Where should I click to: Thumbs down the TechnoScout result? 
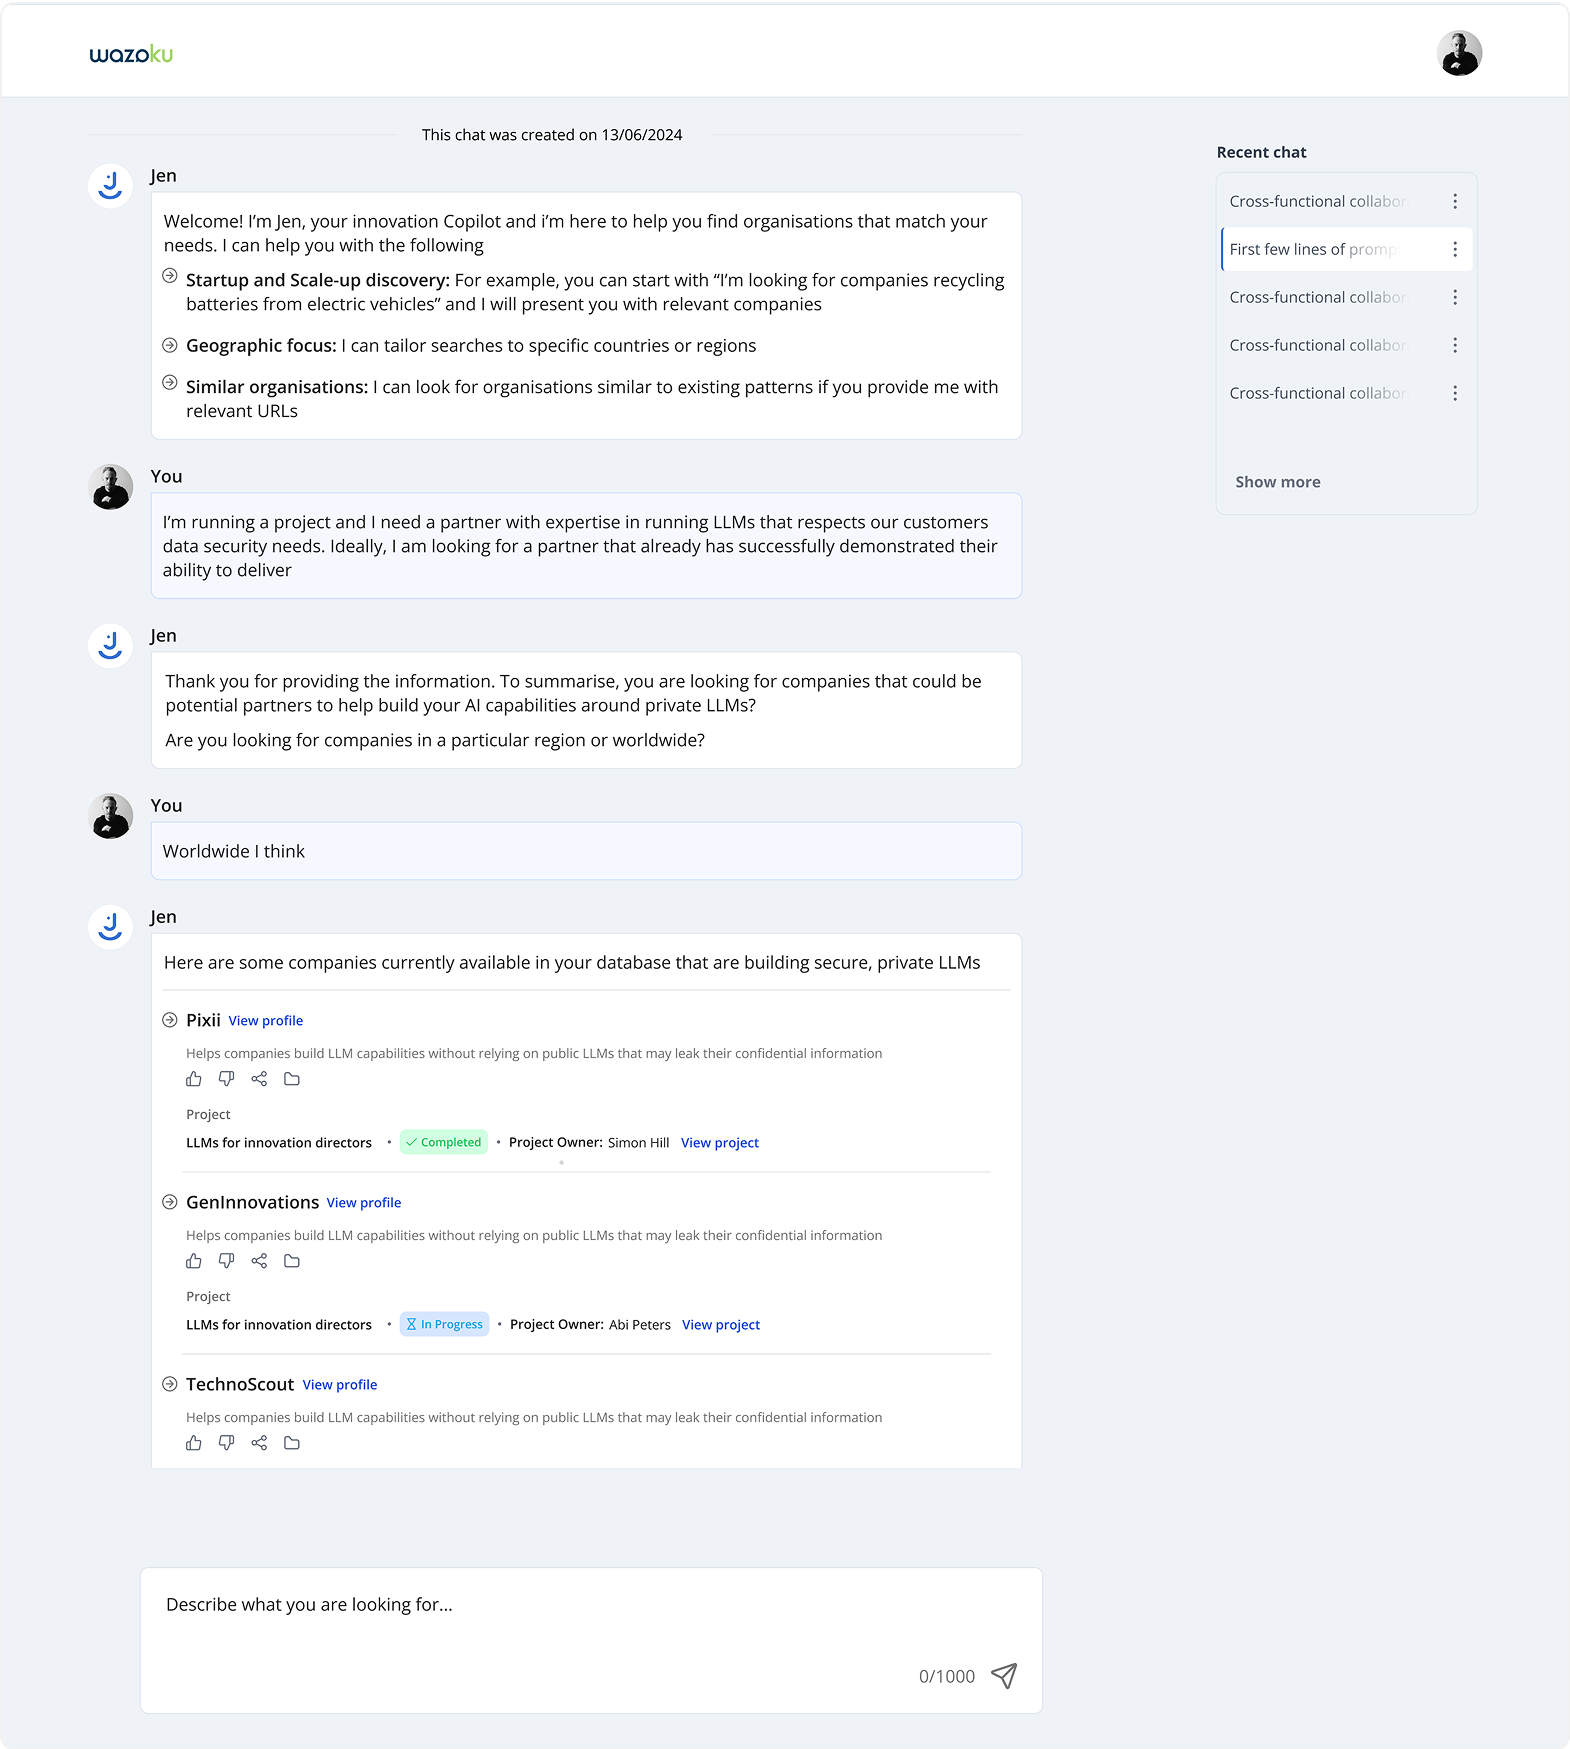point(227,1443)
